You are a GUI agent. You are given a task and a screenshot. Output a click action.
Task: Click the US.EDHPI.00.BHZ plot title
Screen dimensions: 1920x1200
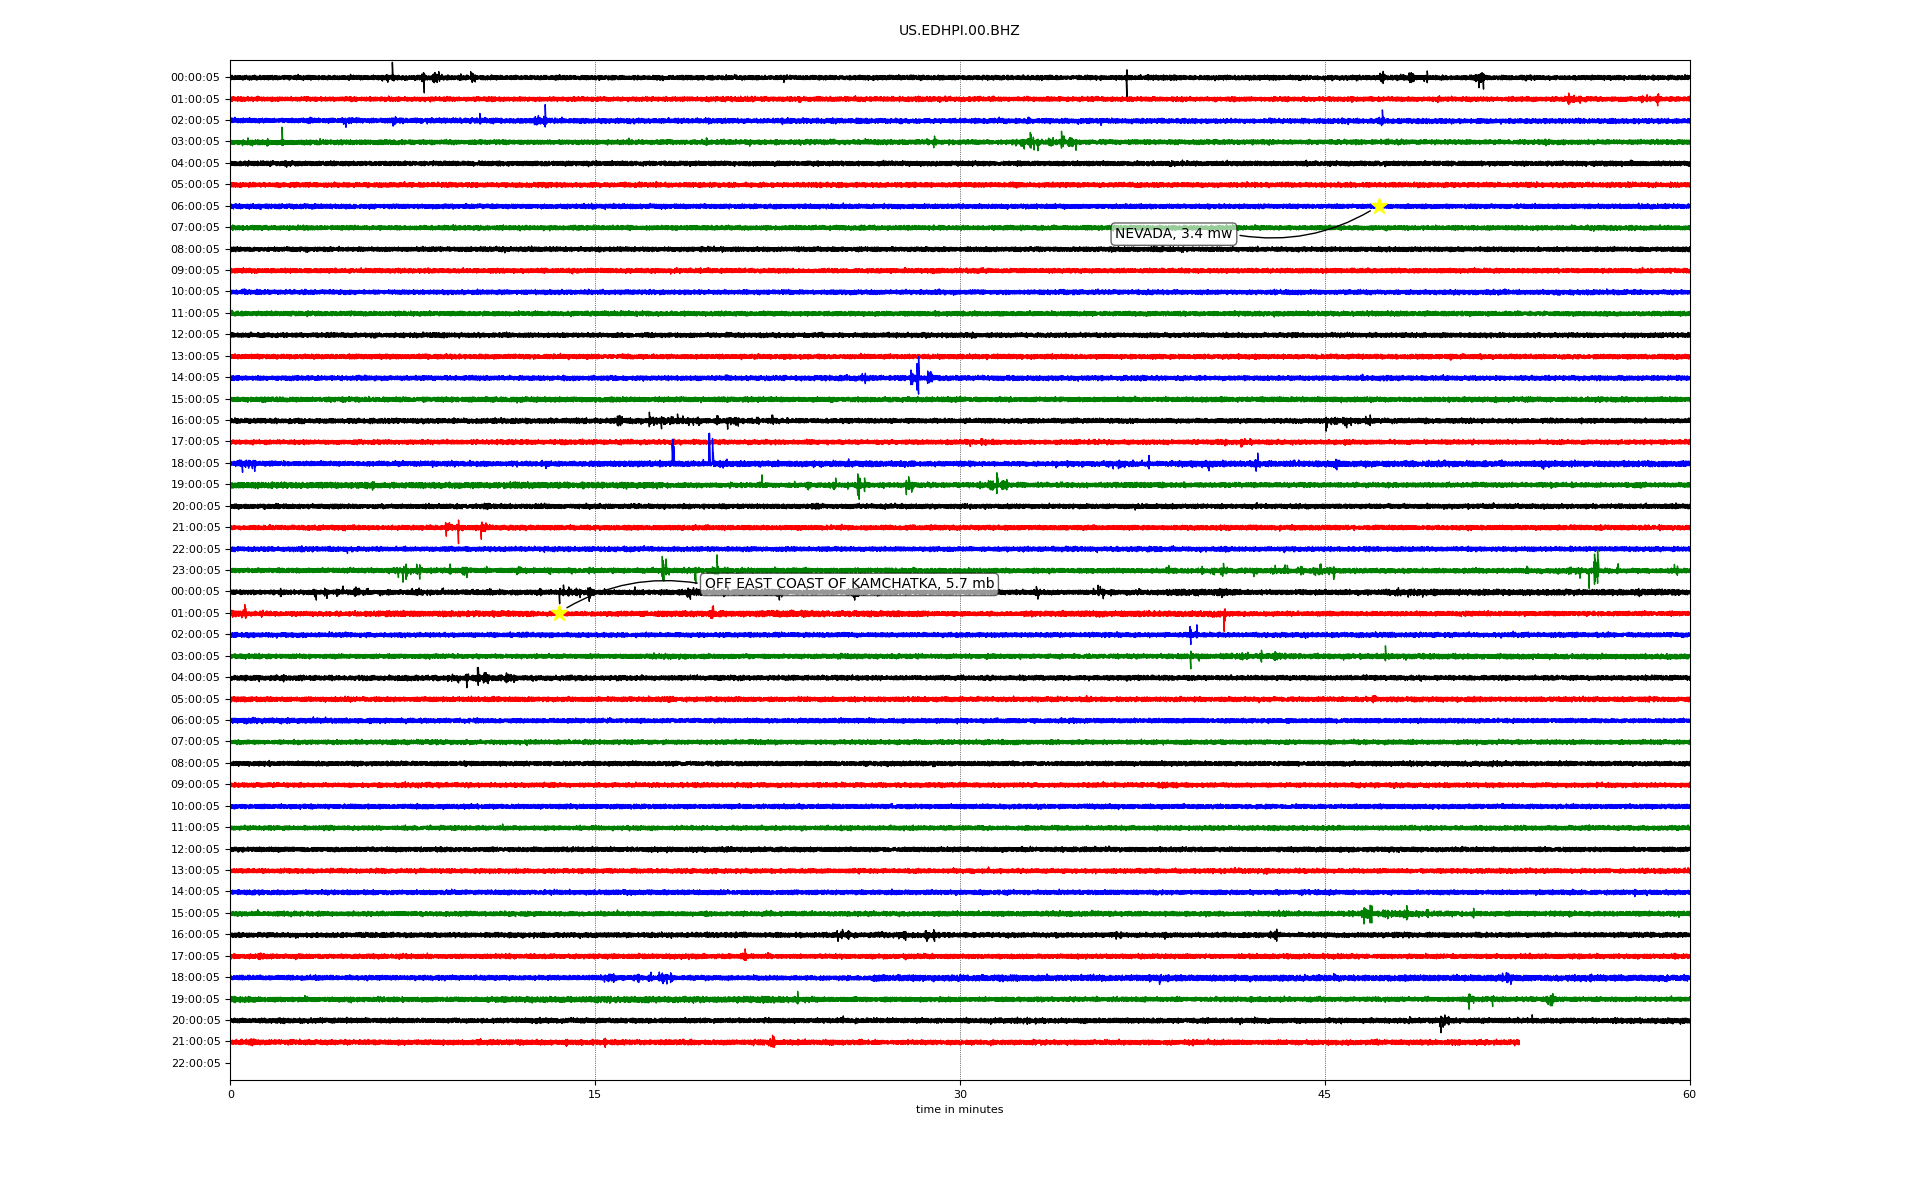[959, 31]
